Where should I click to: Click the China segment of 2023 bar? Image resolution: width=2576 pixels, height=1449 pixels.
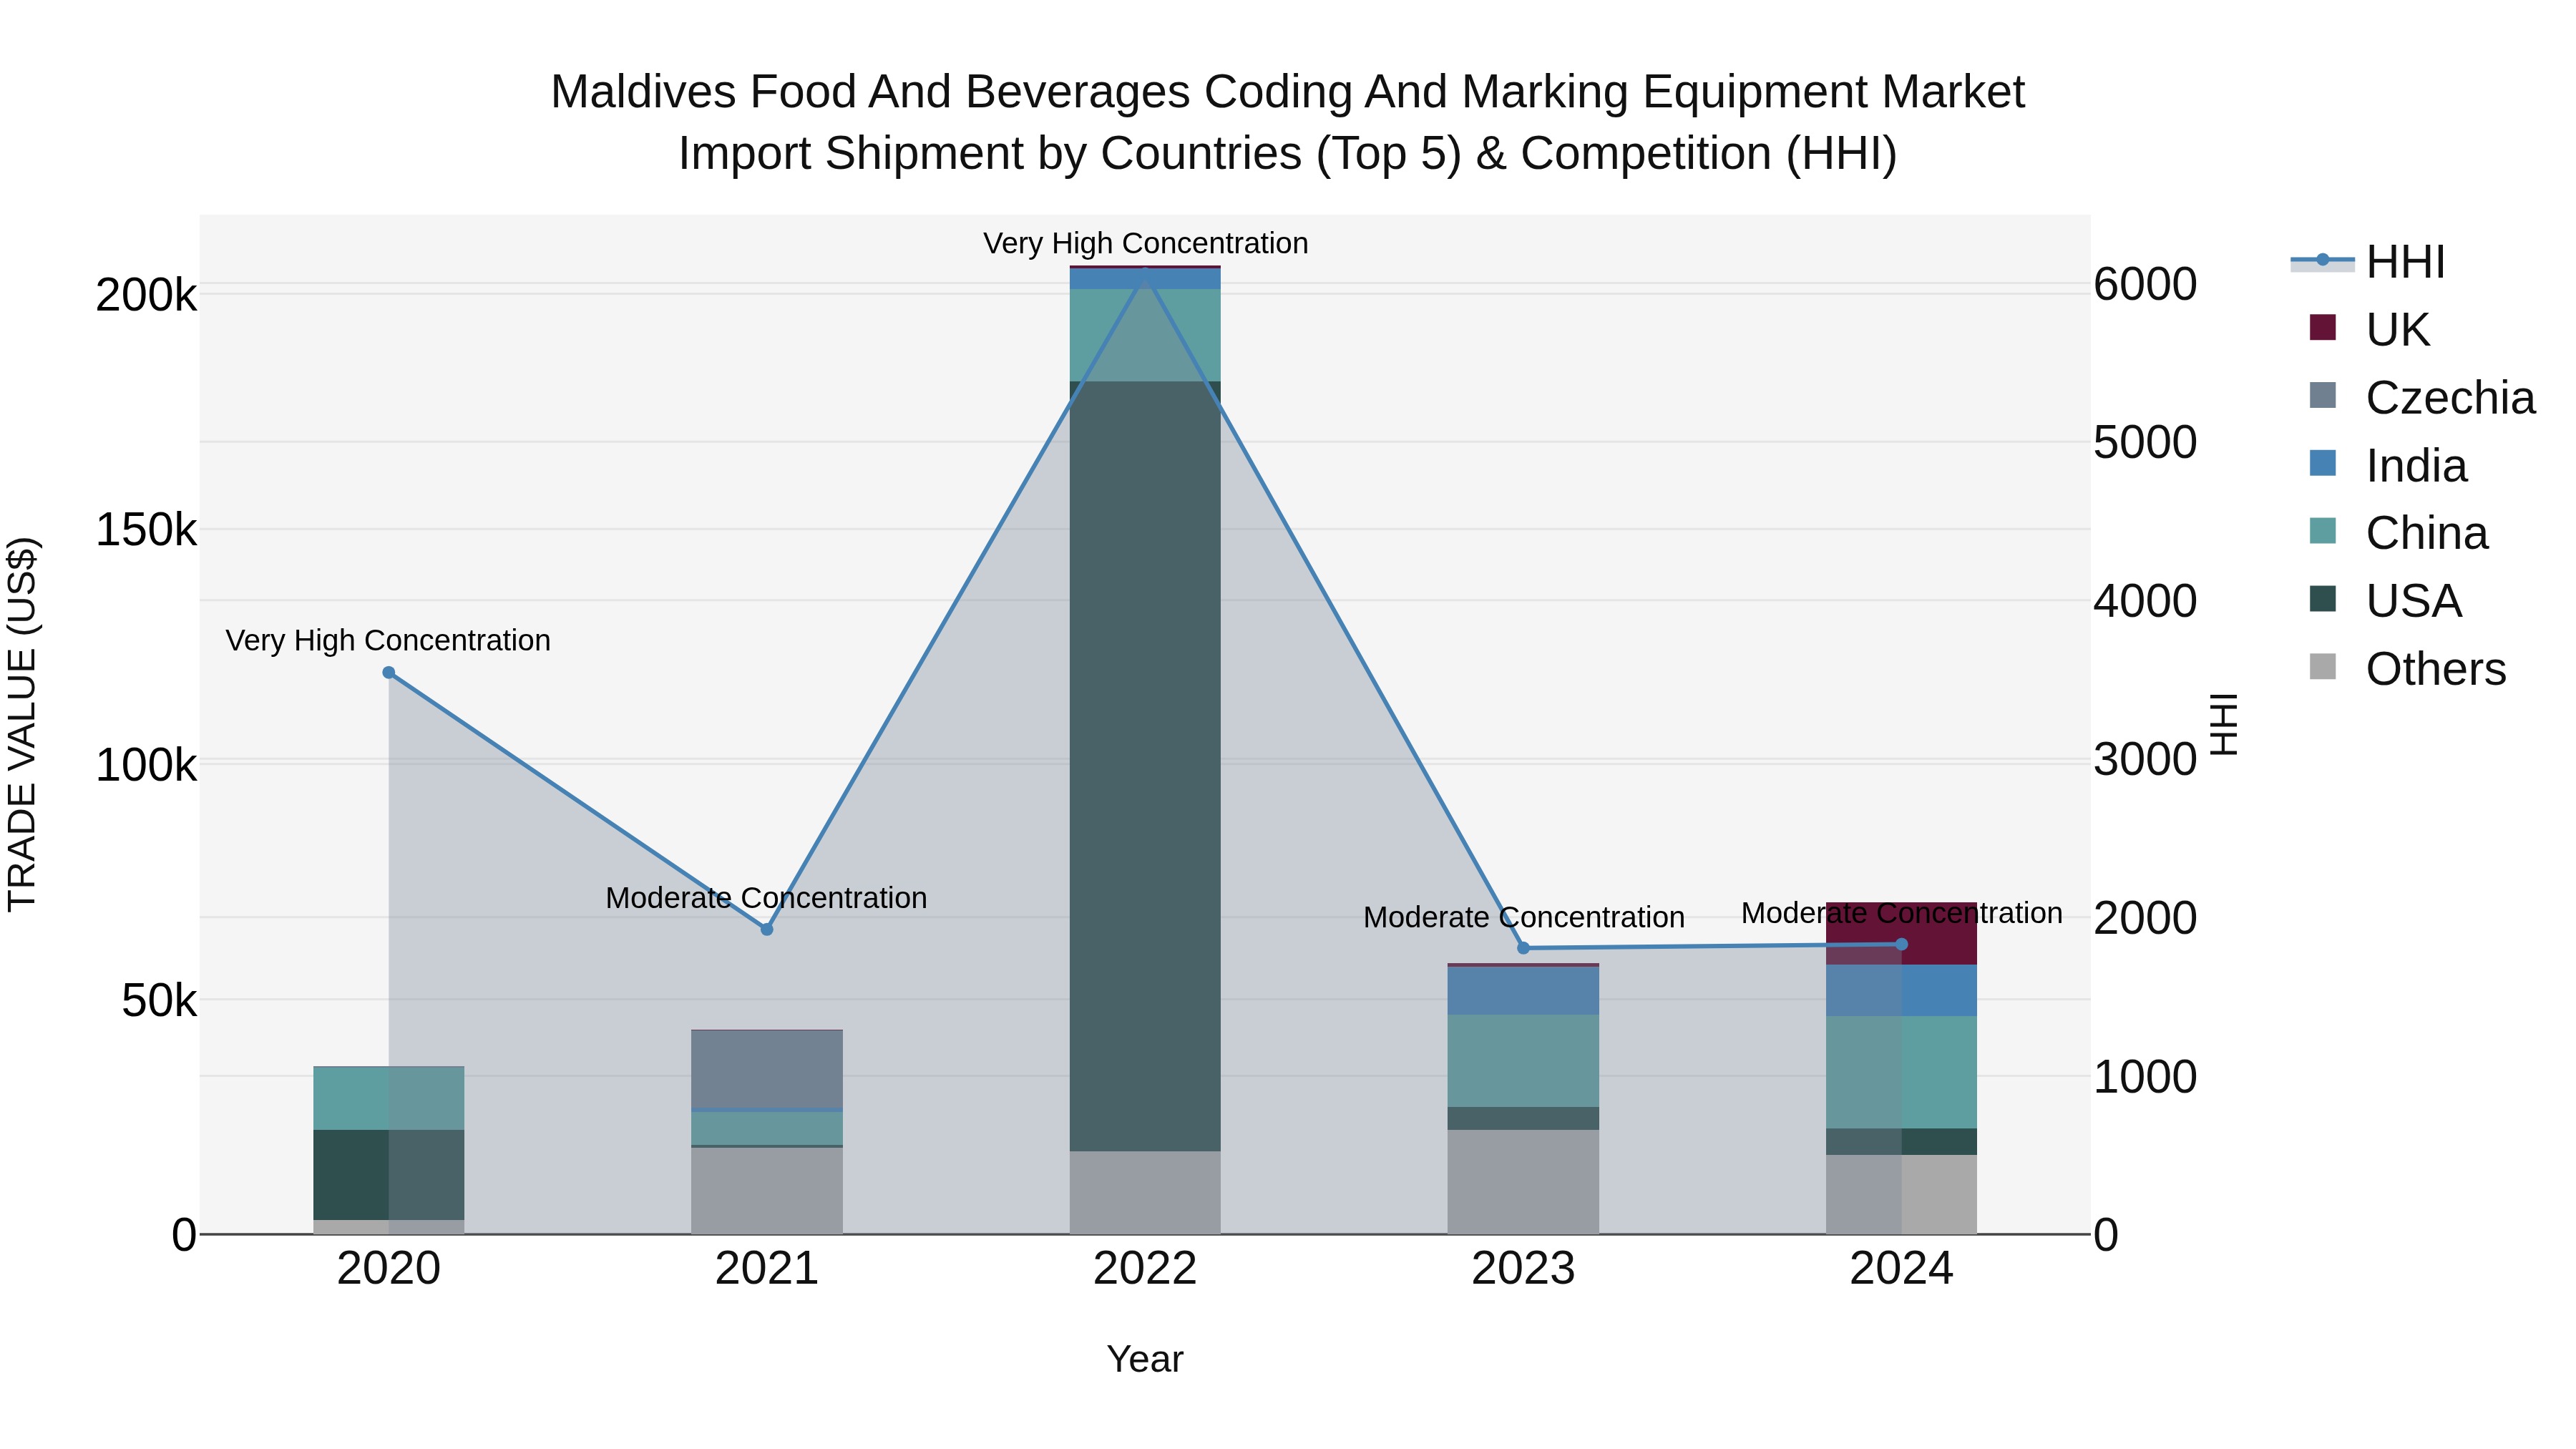pyautogui.click(x=1523, y=1061)
